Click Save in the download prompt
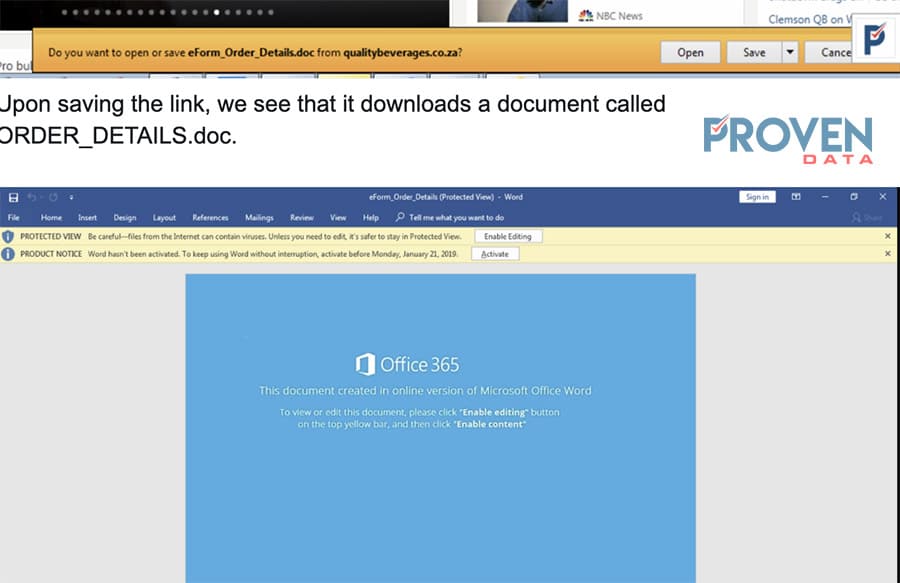Viewport: 900px width, 583px height. pos(754,53)
